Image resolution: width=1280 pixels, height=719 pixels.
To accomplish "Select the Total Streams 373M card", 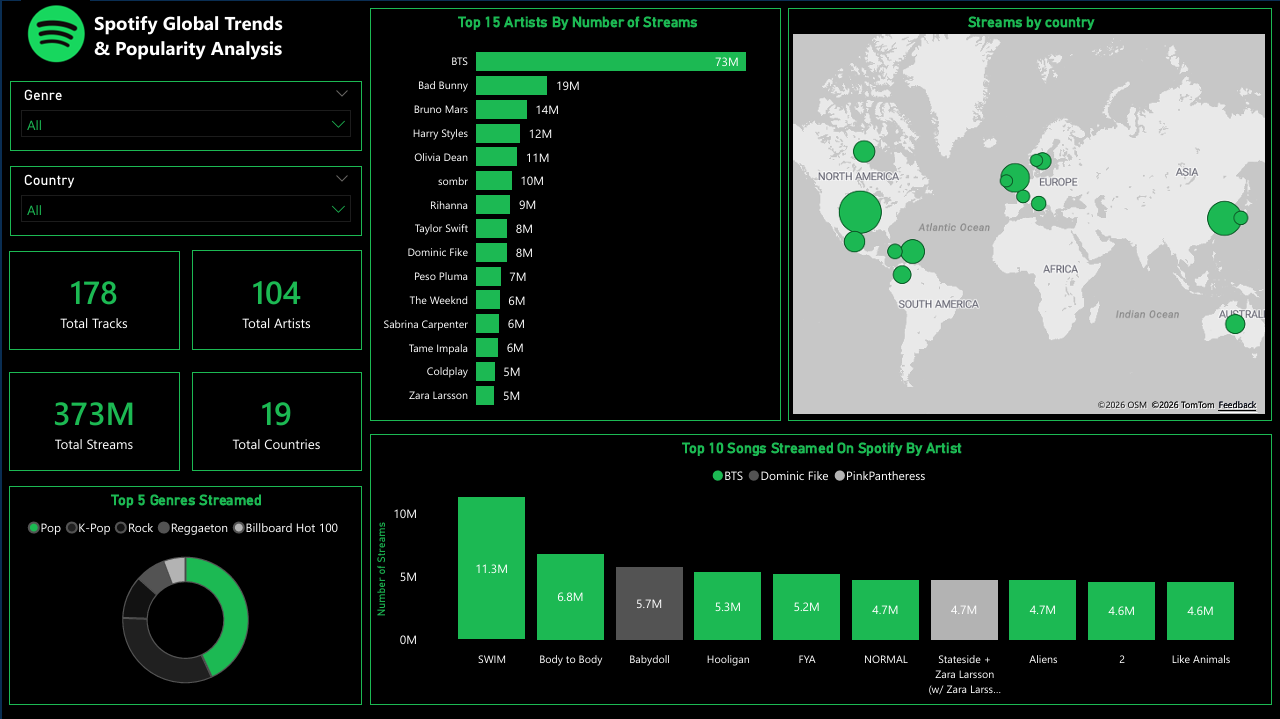I will (x=94, y=421).
